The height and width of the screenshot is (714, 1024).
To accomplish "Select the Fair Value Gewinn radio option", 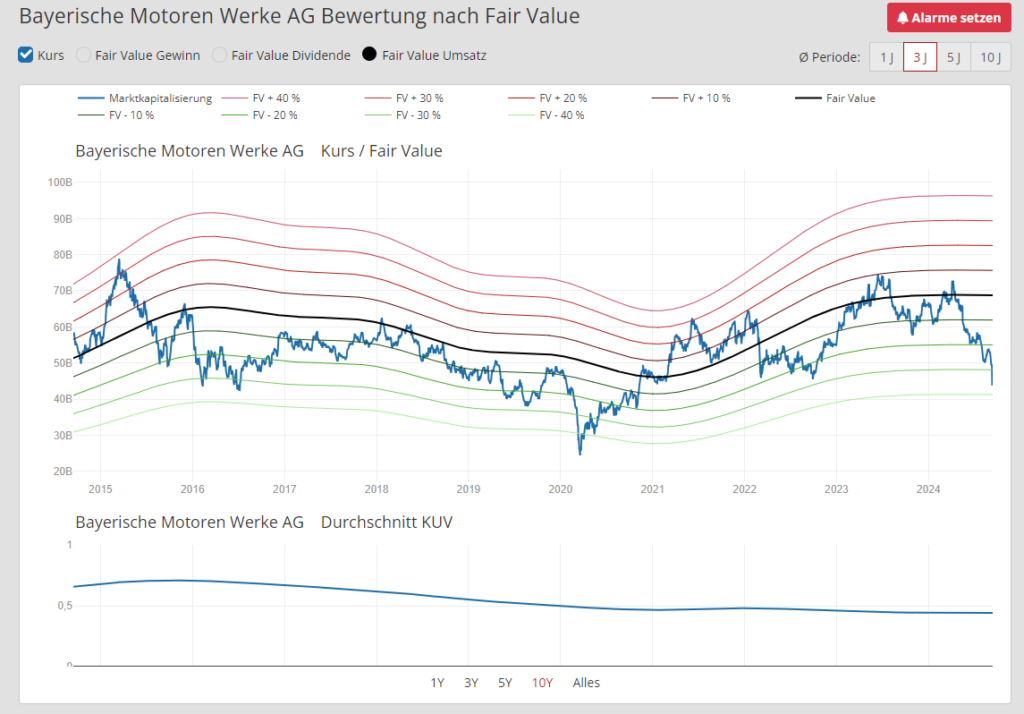I will (84, 55).
